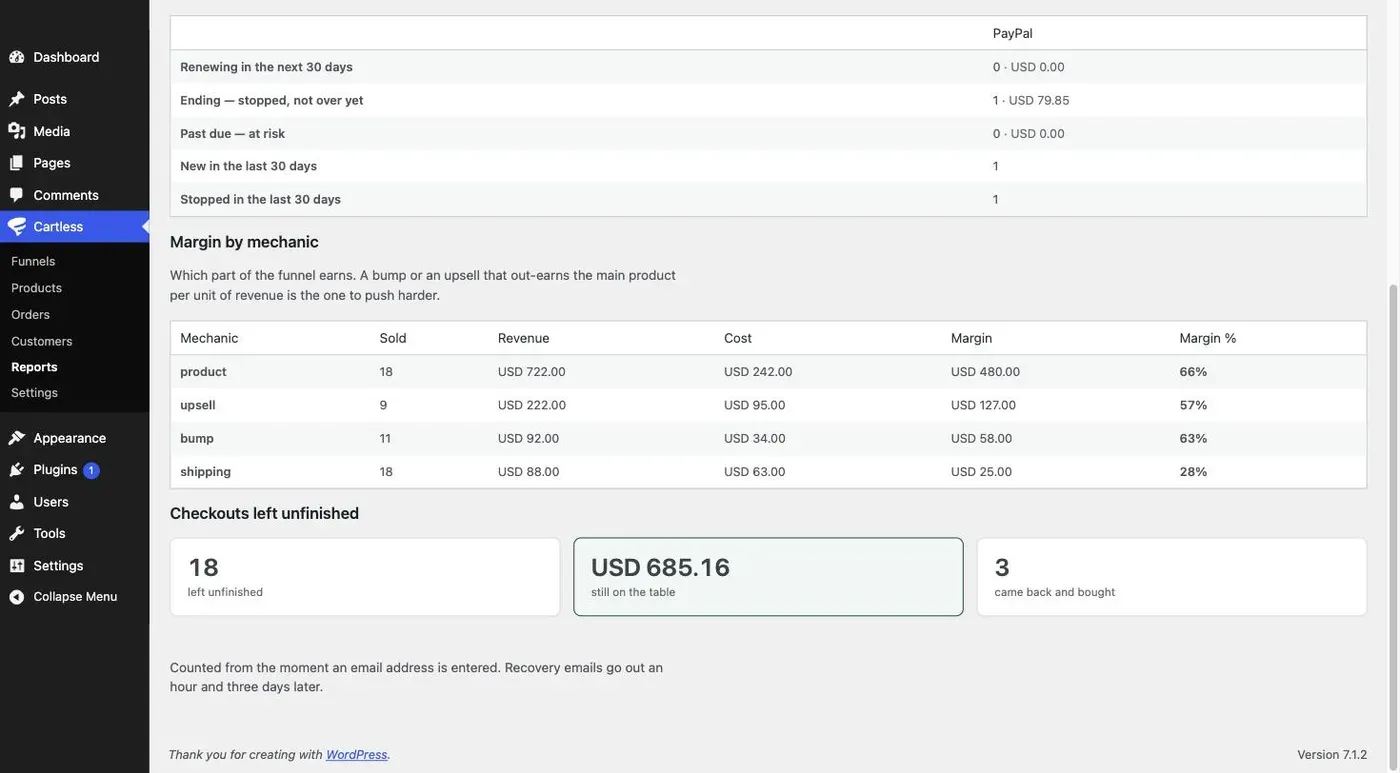Click the Comments speech bubble icon
This screenshot has height=773, width=1400.
coord(17,195)
